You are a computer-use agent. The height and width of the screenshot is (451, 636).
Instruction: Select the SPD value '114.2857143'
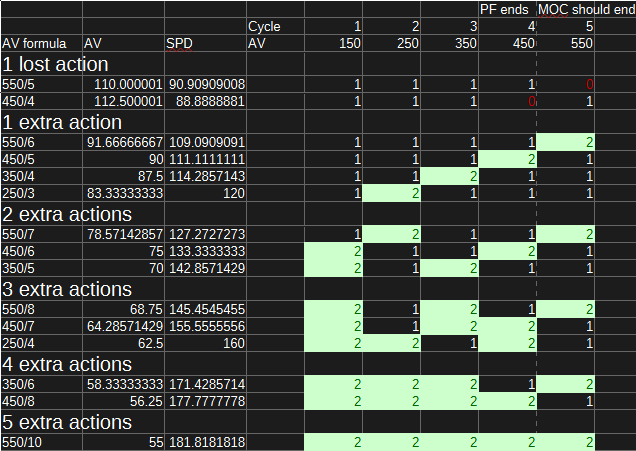coord(205,176)
